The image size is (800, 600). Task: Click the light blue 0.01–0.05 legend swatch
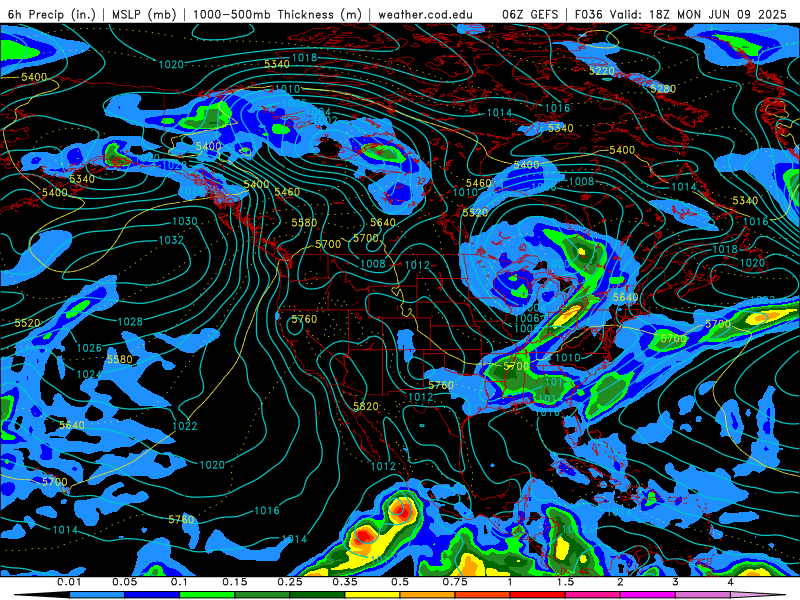pyautogui.click(x=97, y=595)
